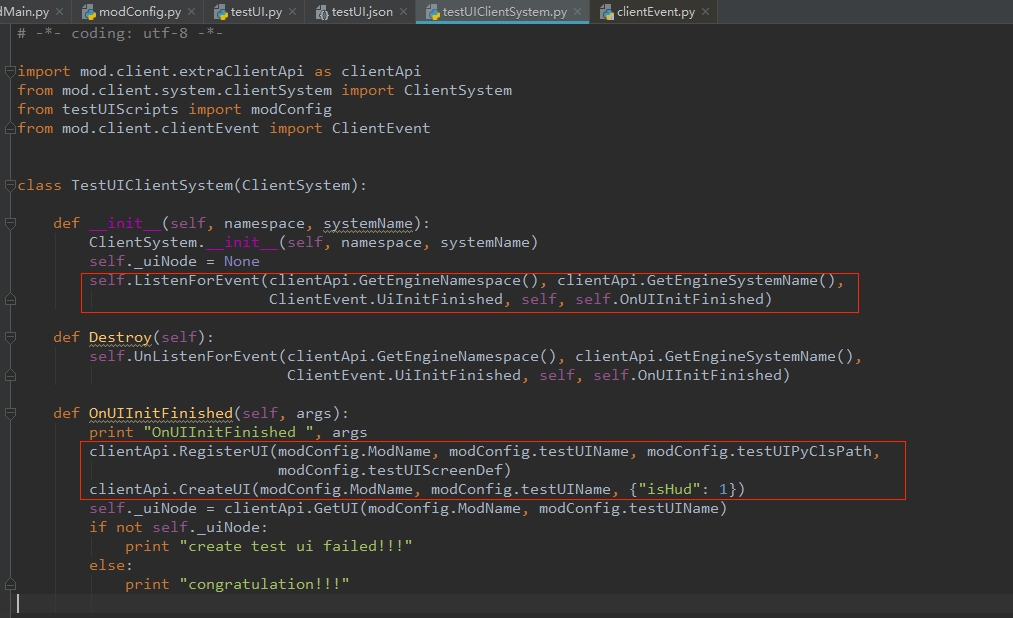Click the Python icon on testUIClientSystem.py tab
1013x618 pixels.
click(432, 12)
